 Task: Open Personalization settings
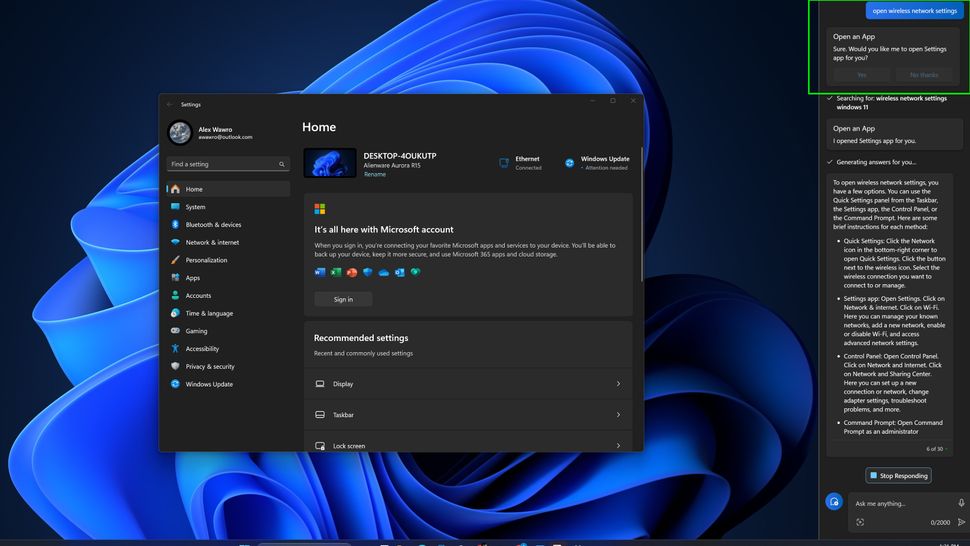point(228,260)
